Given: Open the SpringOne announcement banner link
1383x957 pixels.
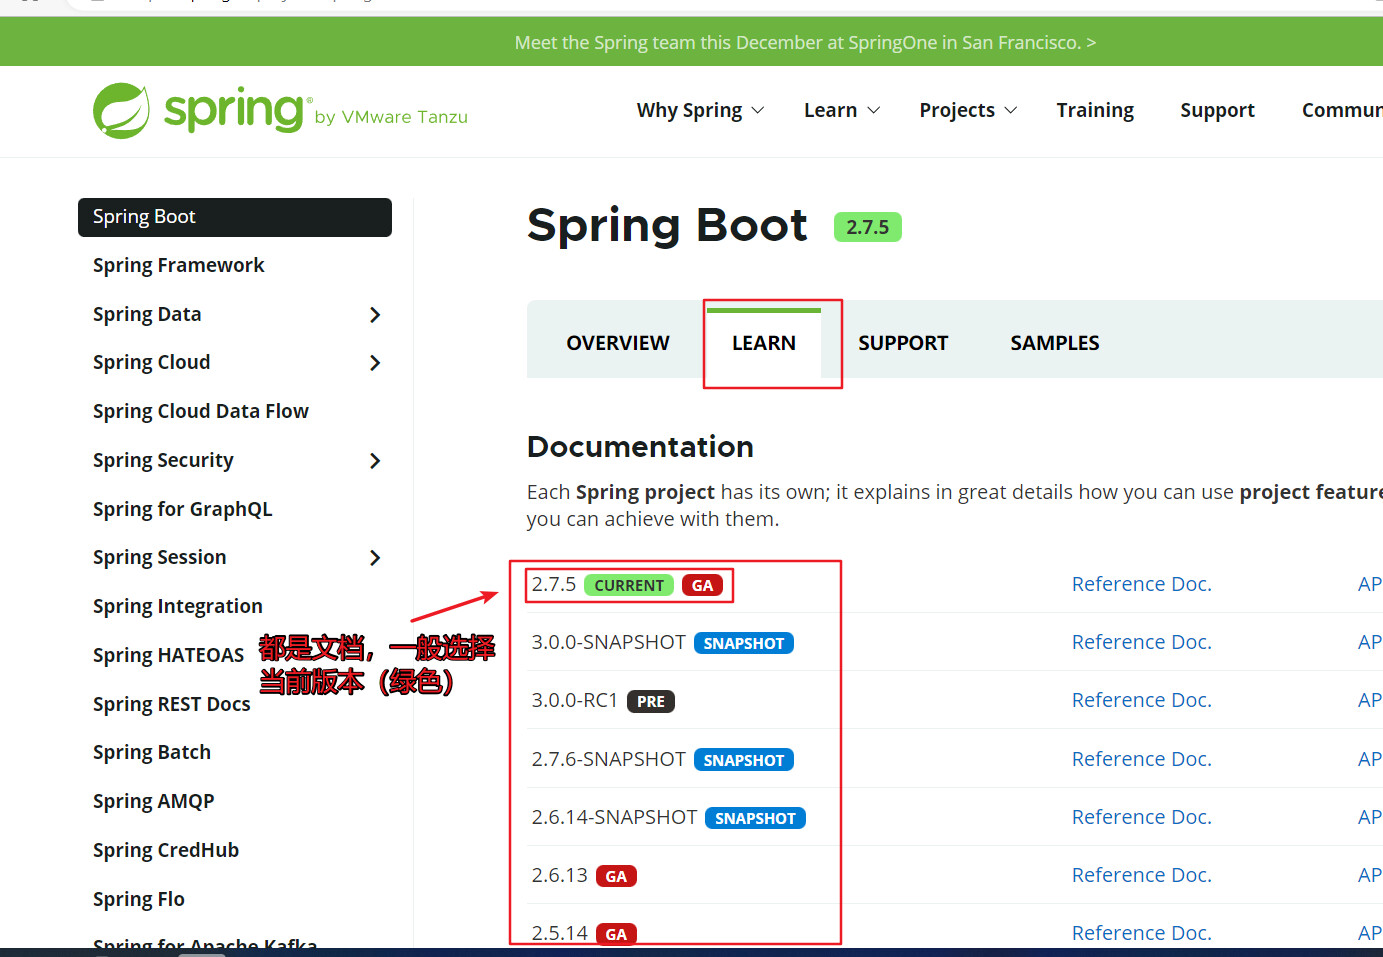Looking at the screenshot, I should pos(805,43).
